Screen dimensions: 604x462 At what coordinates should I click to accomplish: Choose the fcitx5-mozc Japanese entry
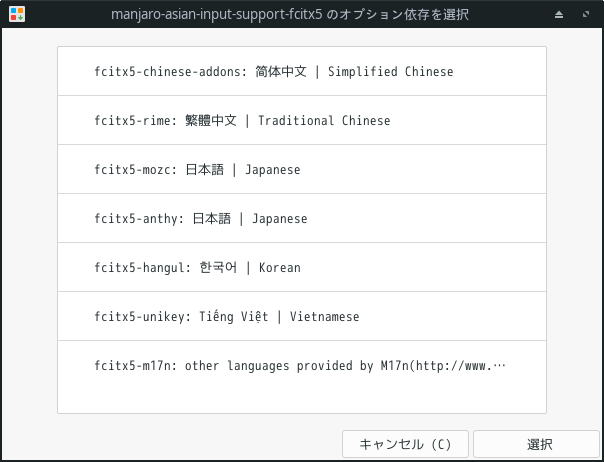pyautogui.click(x=302, y=169)
